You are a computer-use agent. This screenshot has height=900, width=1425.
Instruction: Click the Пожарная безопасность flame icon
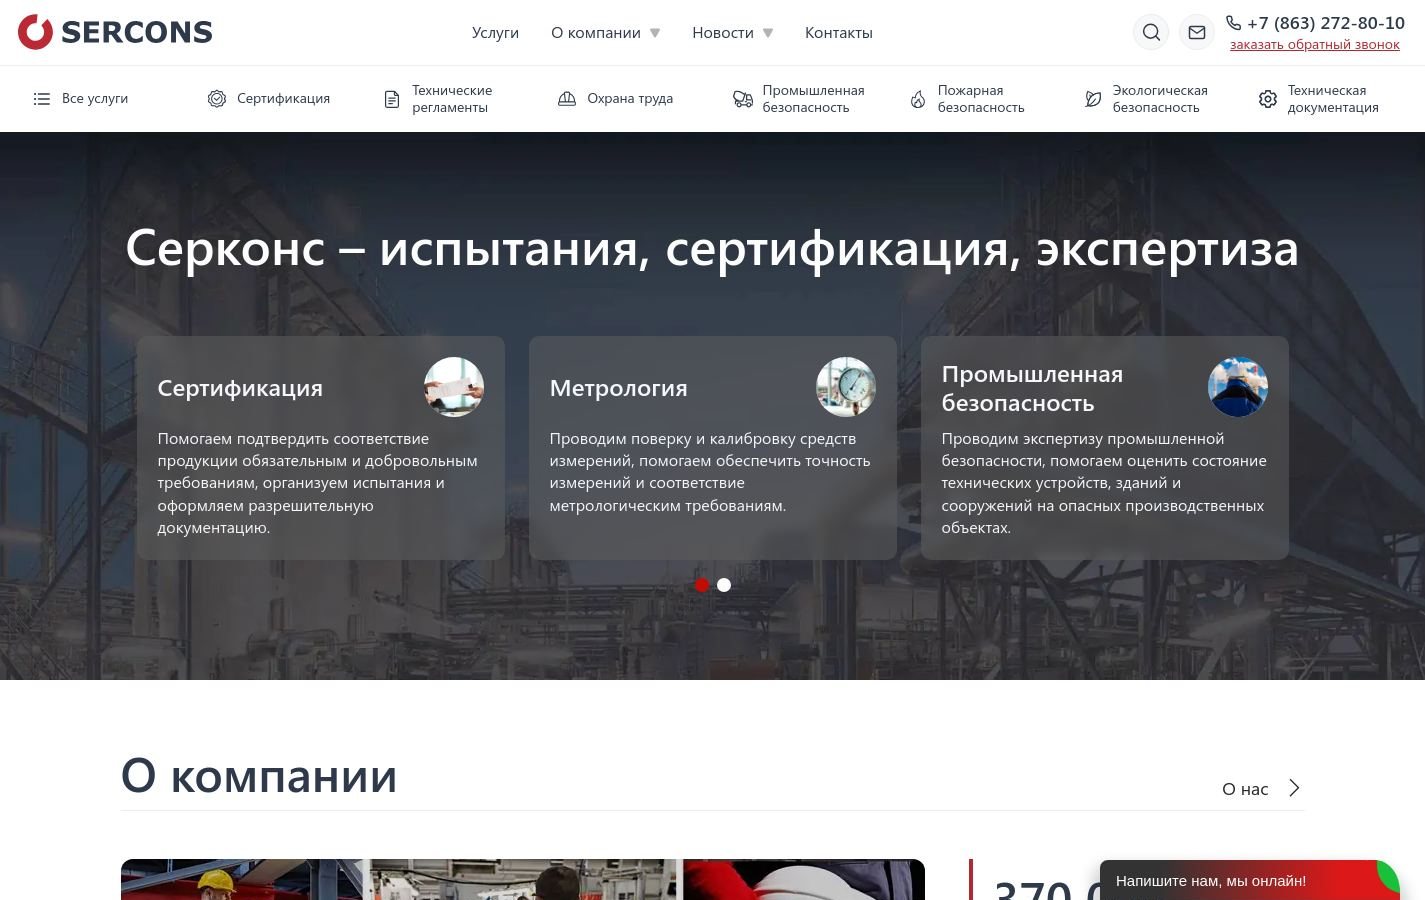(918, 99)
